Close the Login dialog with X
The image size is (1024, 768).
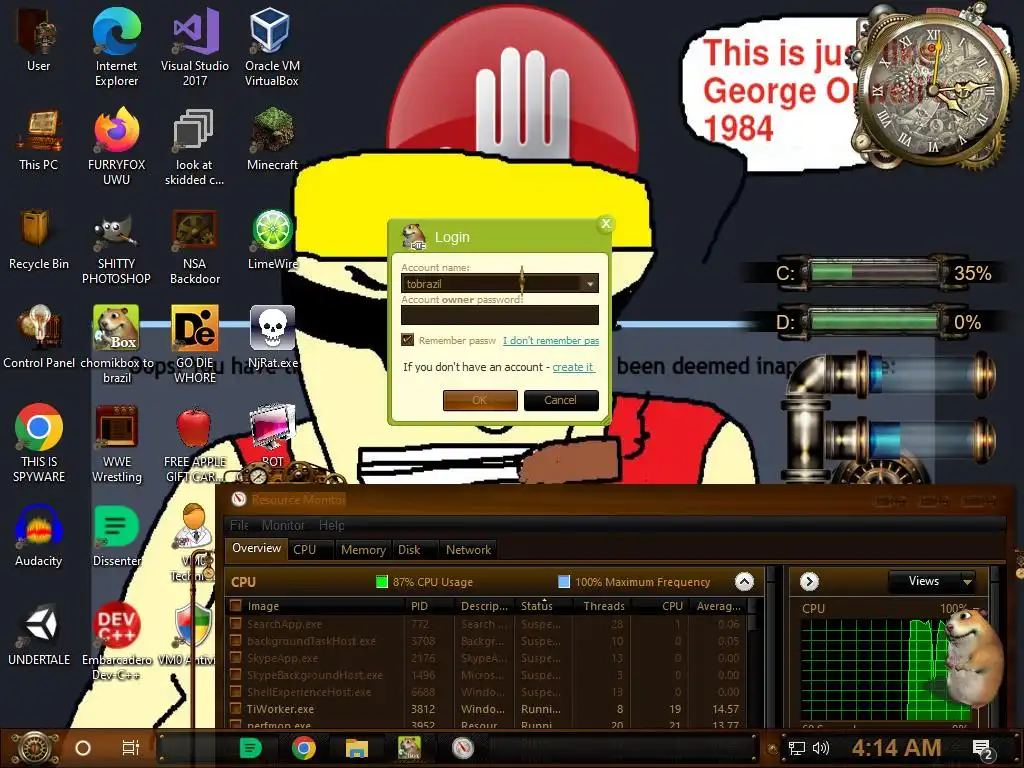coord(606,224)
